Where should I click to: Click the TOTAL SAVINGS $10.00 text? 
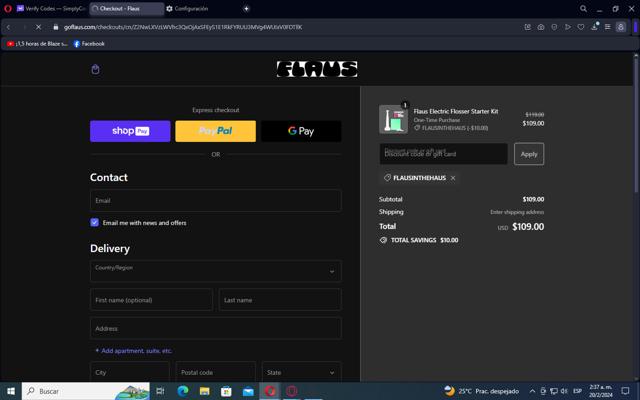pyautogui.click(x=424, y=240)
